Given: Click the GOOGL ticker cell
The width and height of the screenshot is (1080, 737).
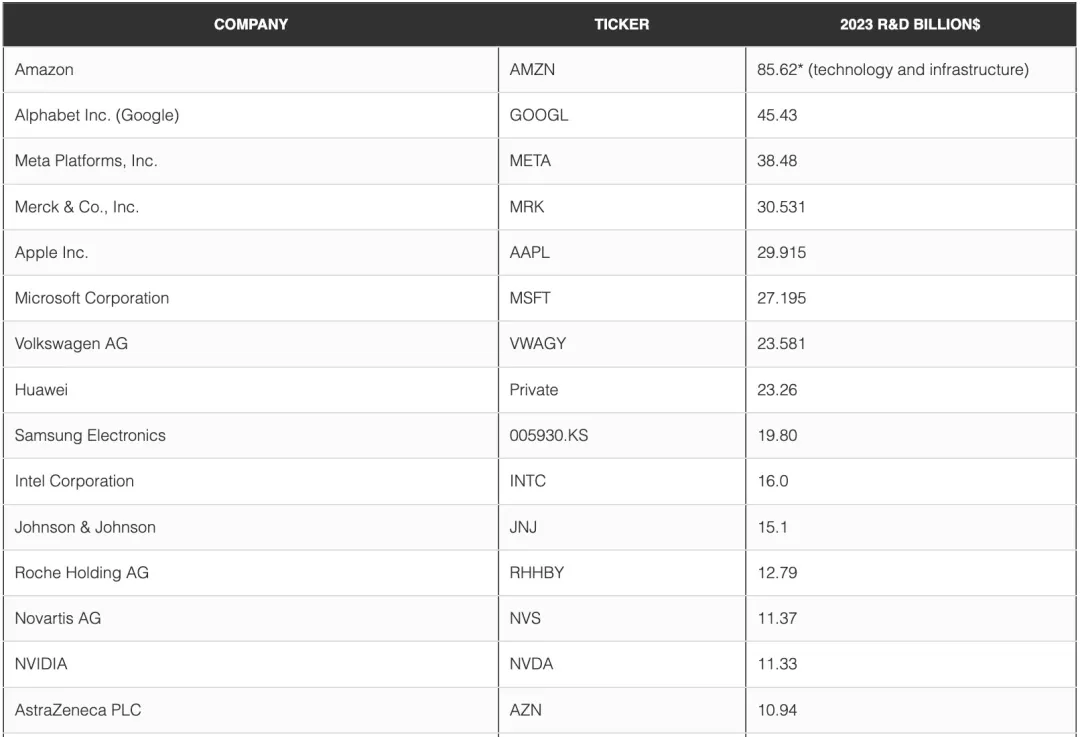Looking at the screenshot, I should (622, 115).
